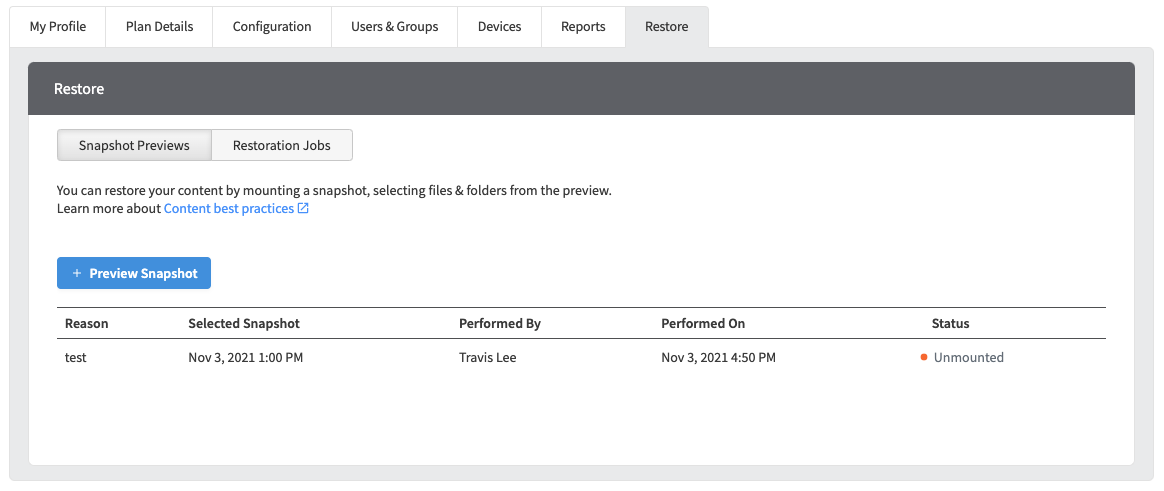Select the Devices tab
Viewport: 1164px width, 491px height.
[499, 27]
